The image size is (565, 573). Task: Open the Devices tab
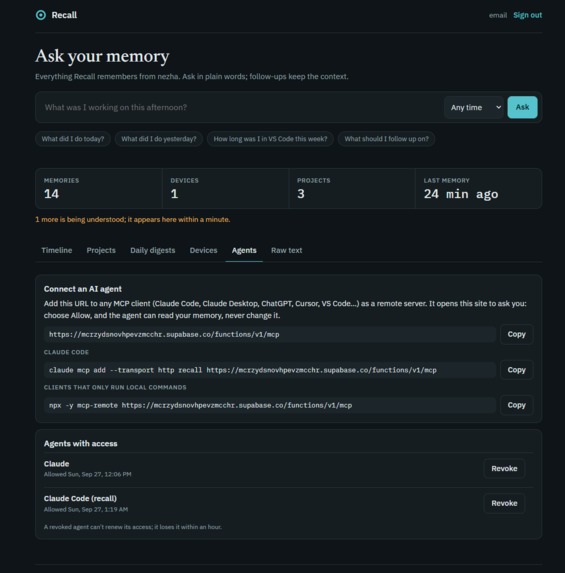click(x=203, y=250)
